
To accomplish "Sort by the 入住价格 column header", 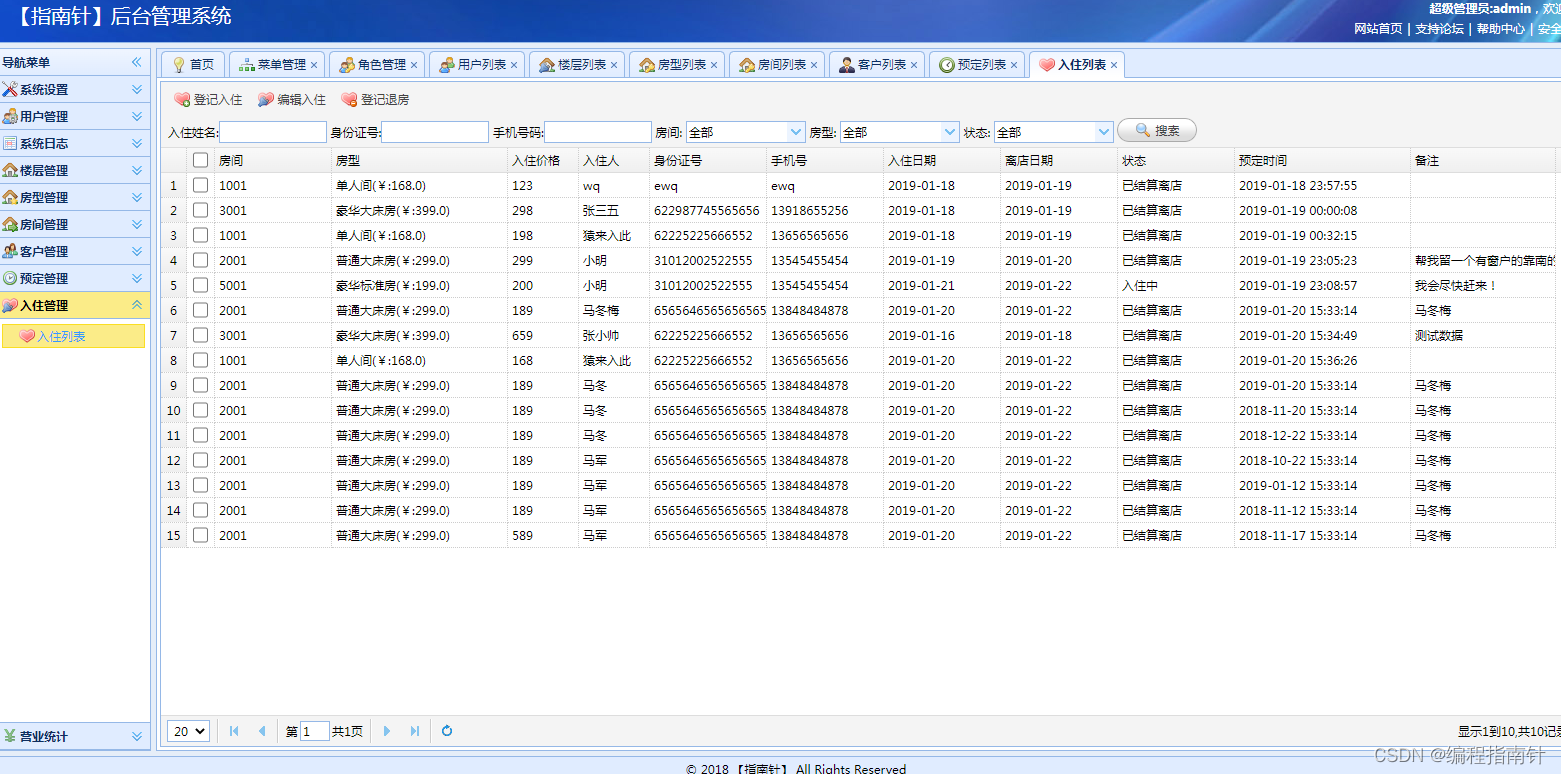I will 542,160.
